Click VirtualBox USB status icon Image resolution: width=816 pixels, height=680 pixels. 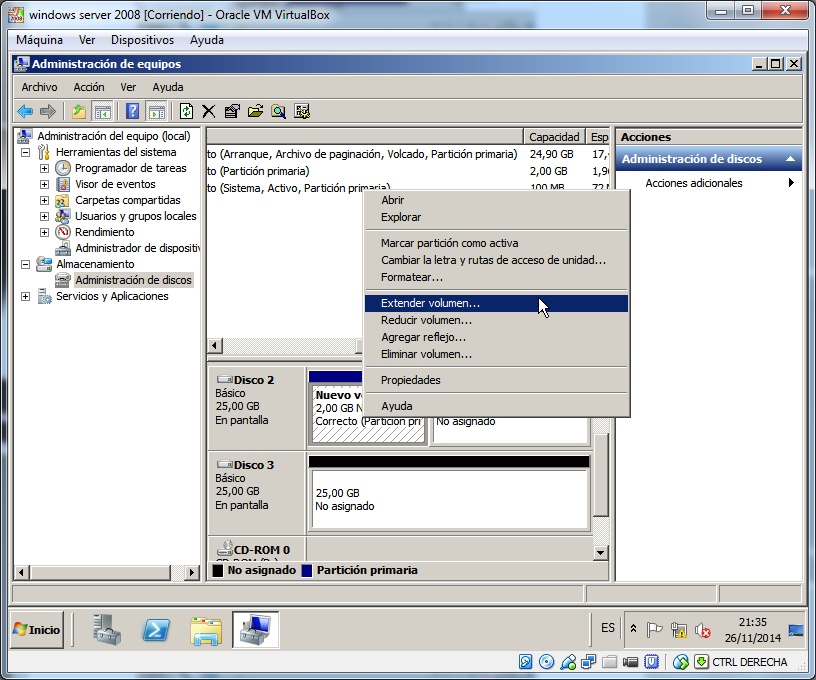pos(568,662)
